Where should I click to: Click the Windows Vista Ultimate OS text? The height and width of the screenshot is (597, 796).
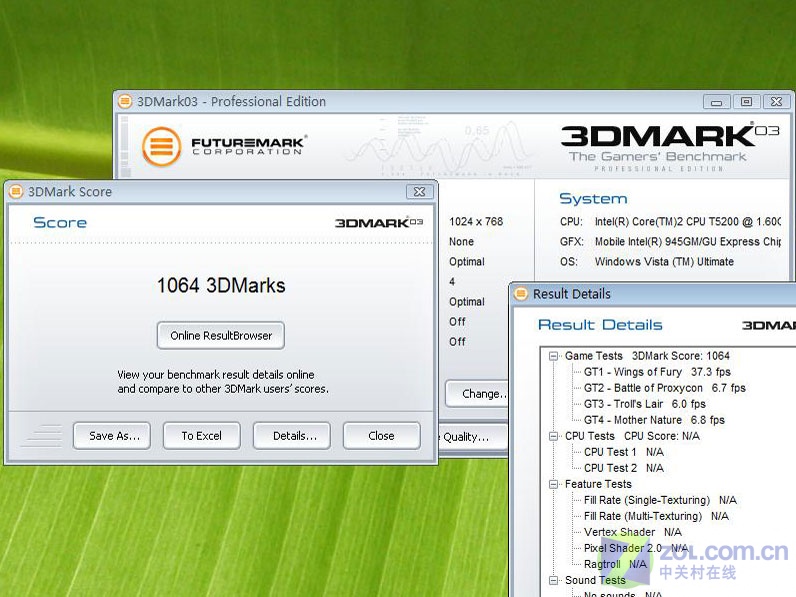664,262
